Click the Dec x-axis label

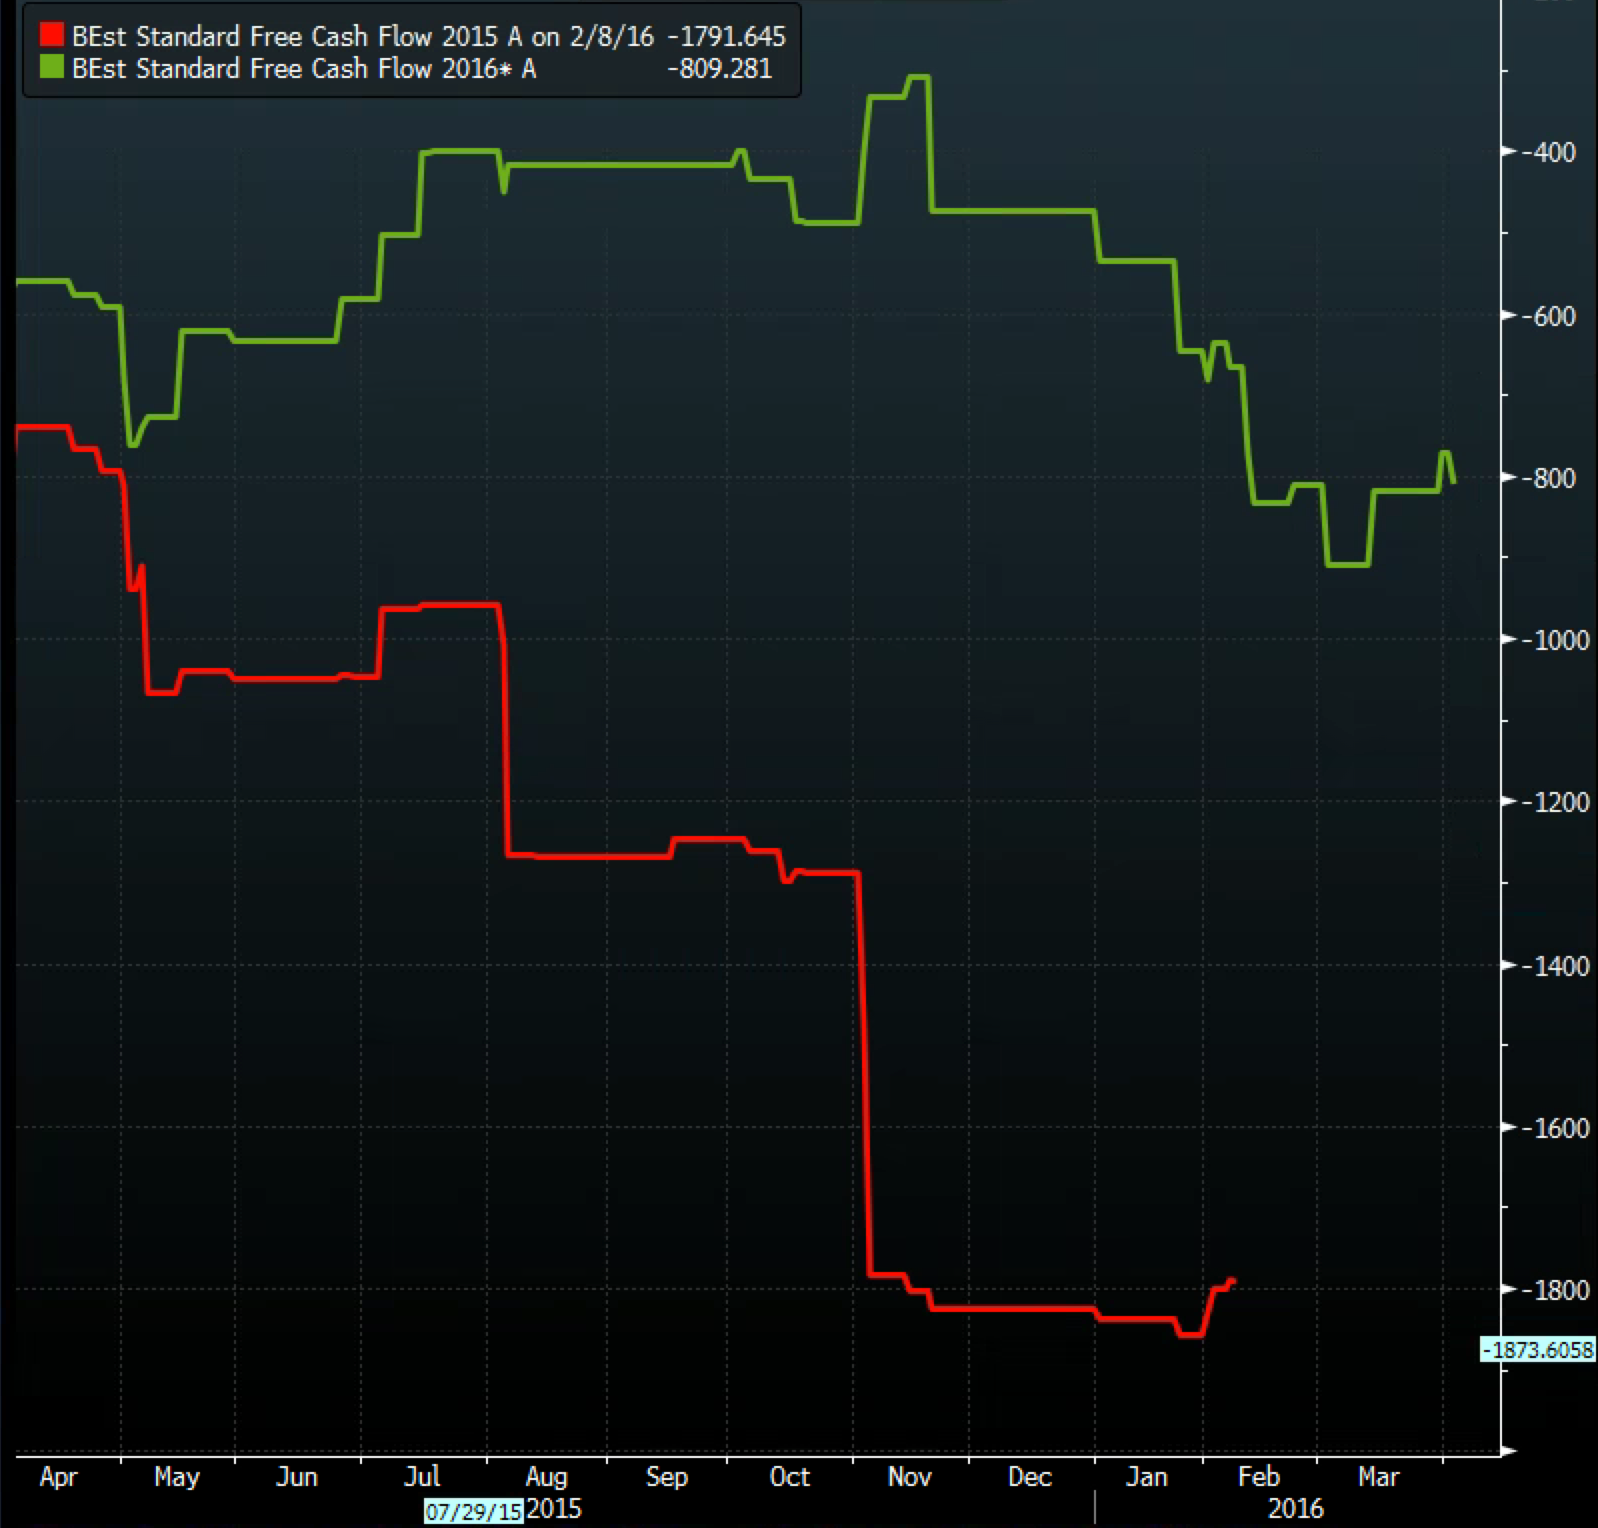pyautogui.click(x=1030, y=1478)
